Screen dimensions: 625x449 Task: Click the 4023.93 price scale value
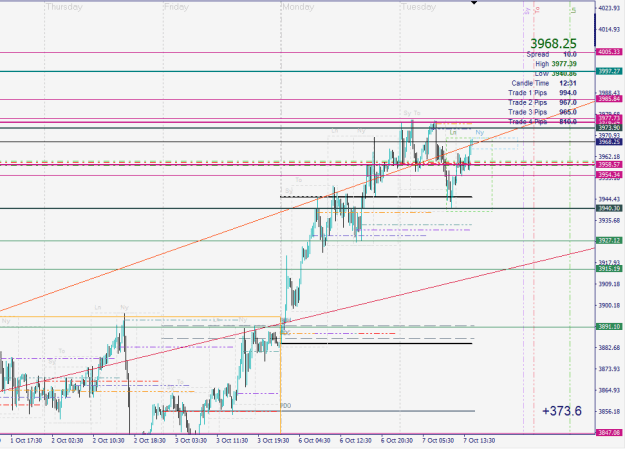click(x=609, y=8)
